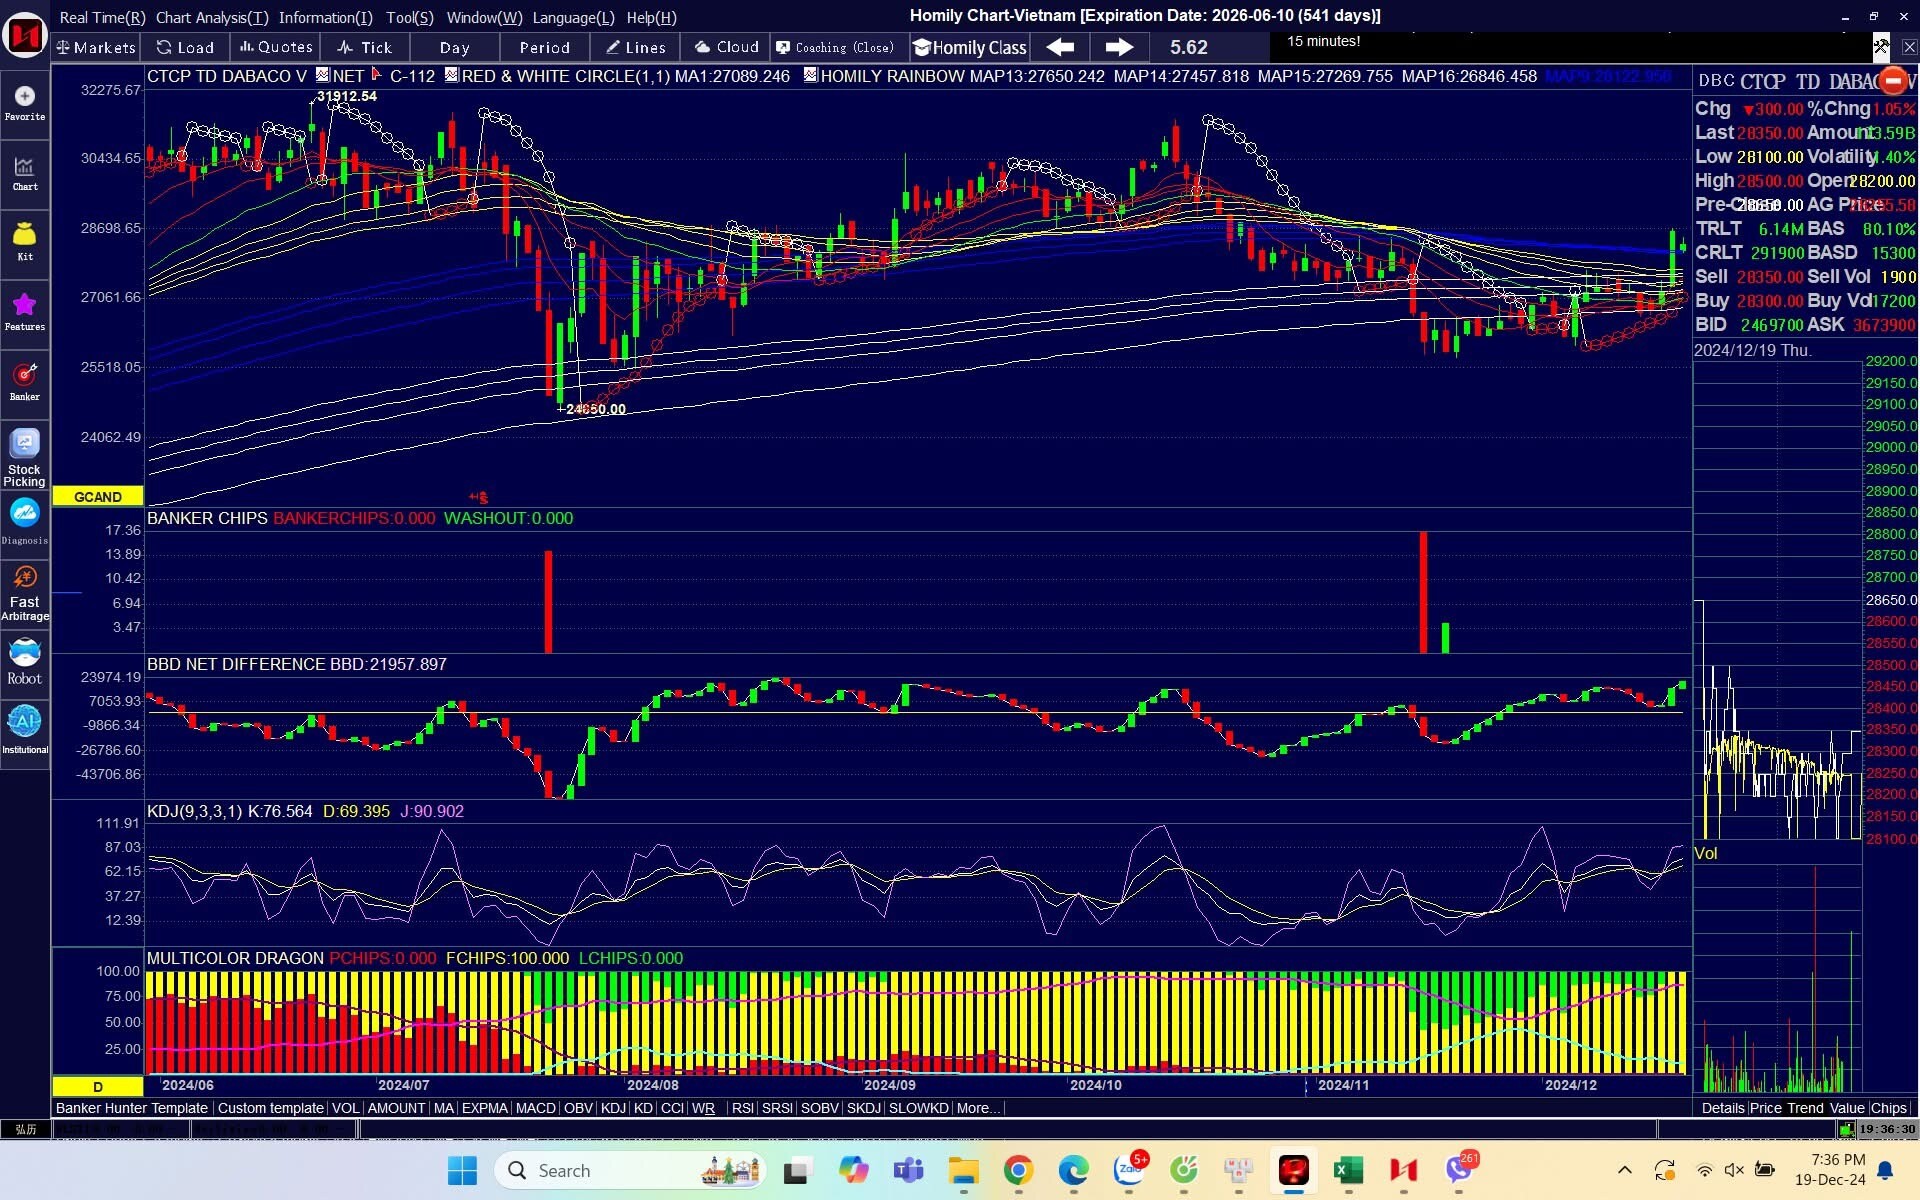
Task: Switch indicator to KDJ tab
Action: [x=613, y=1108]
